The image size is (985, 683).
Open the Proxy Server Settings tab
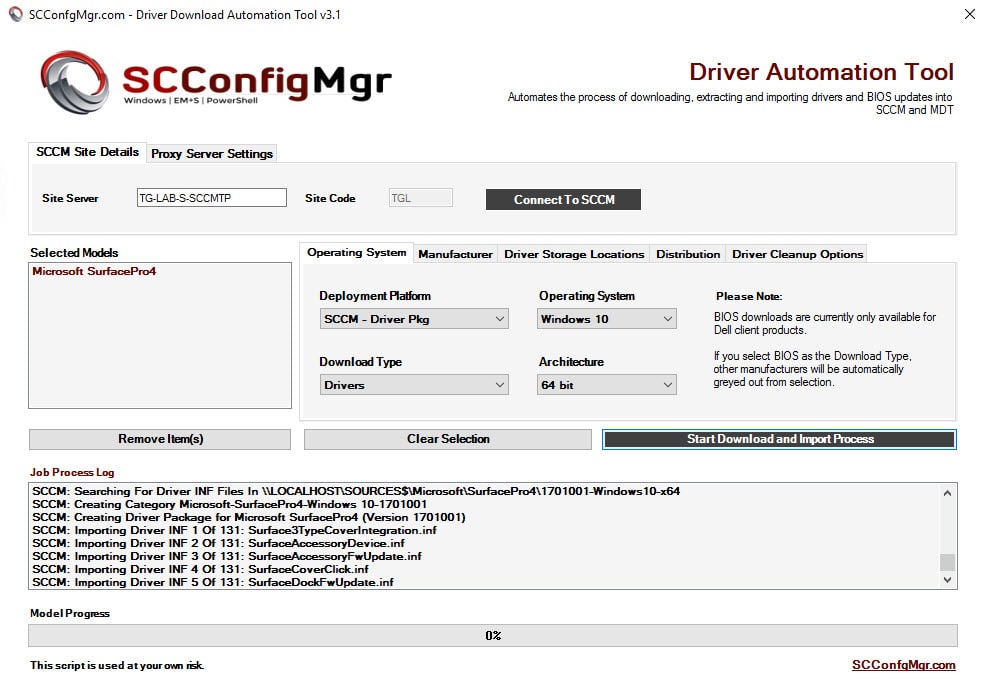pos(212,153)
